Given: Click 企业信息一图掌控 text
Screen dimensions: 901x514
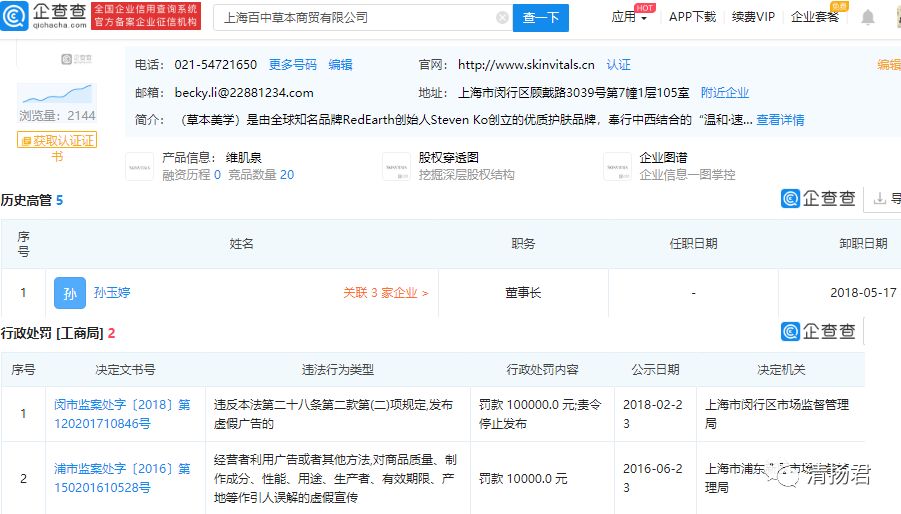Looking at the screenshot, I should coord(687,175).
